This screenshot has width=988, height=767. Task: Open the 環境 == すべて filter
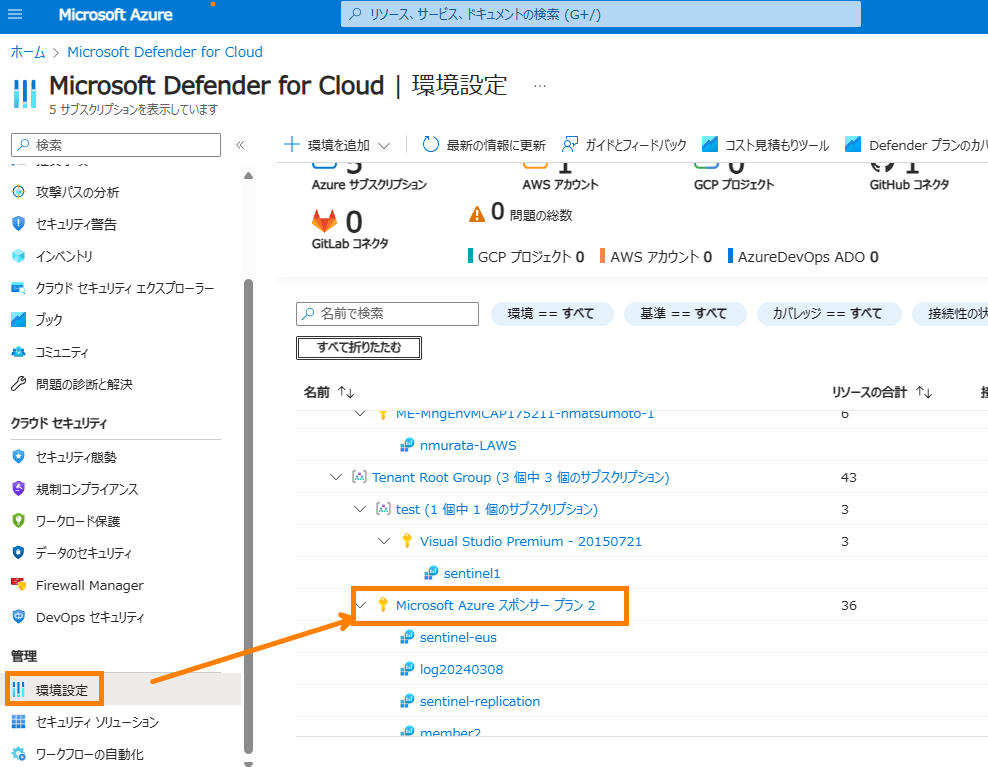pyautogui.click(x=551, y=313)
